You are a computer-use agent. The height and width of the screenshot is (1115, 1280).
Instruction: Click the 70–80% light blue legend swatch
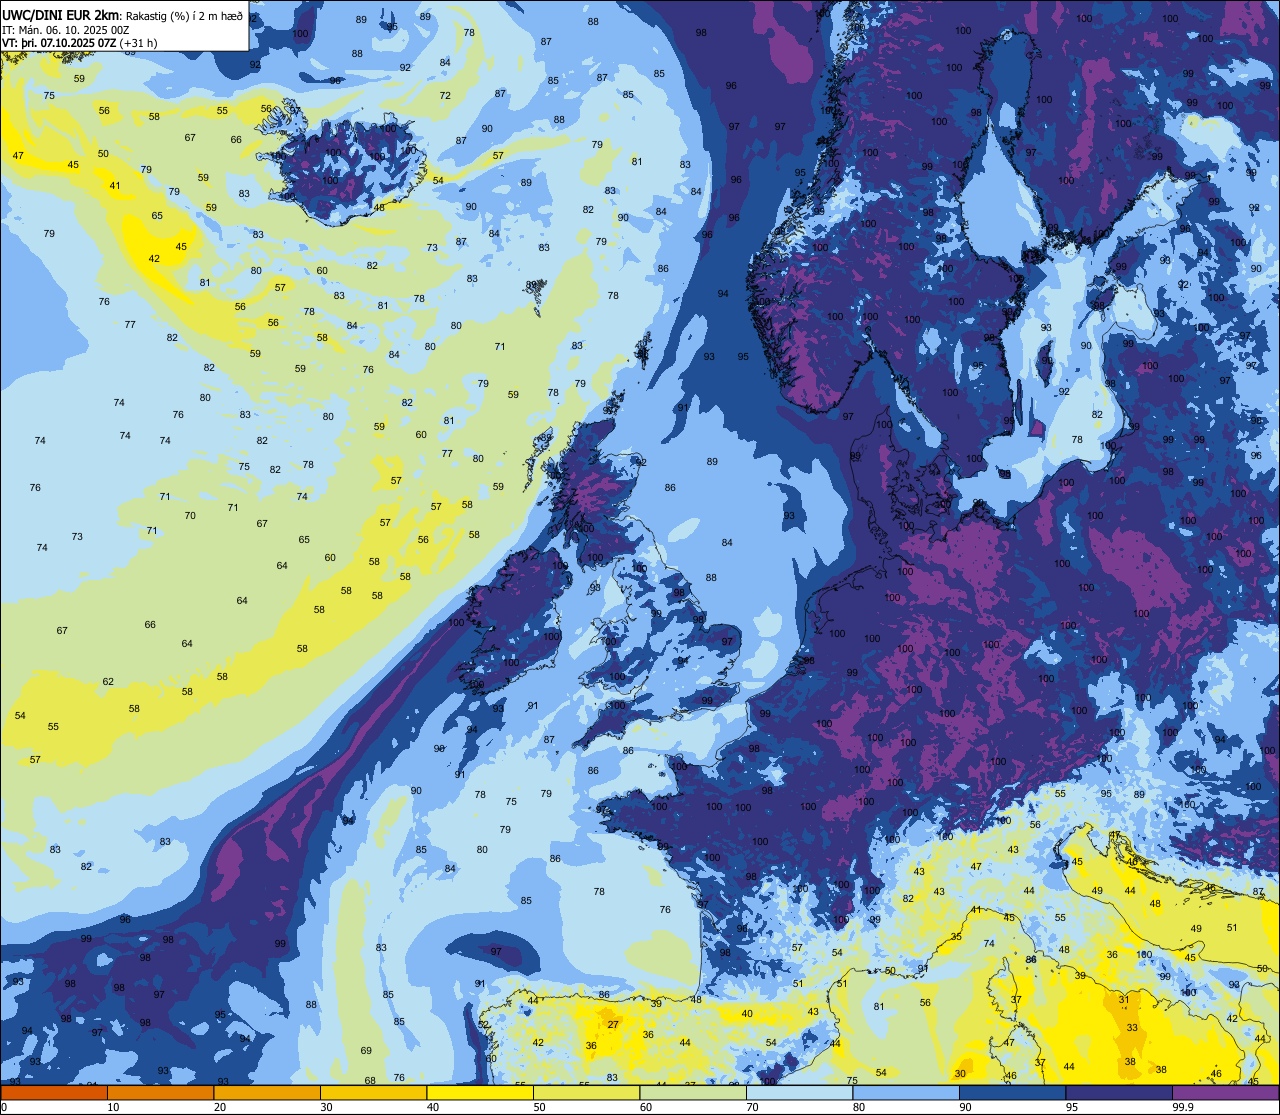pyautogui.click(x=799, y=1092)
